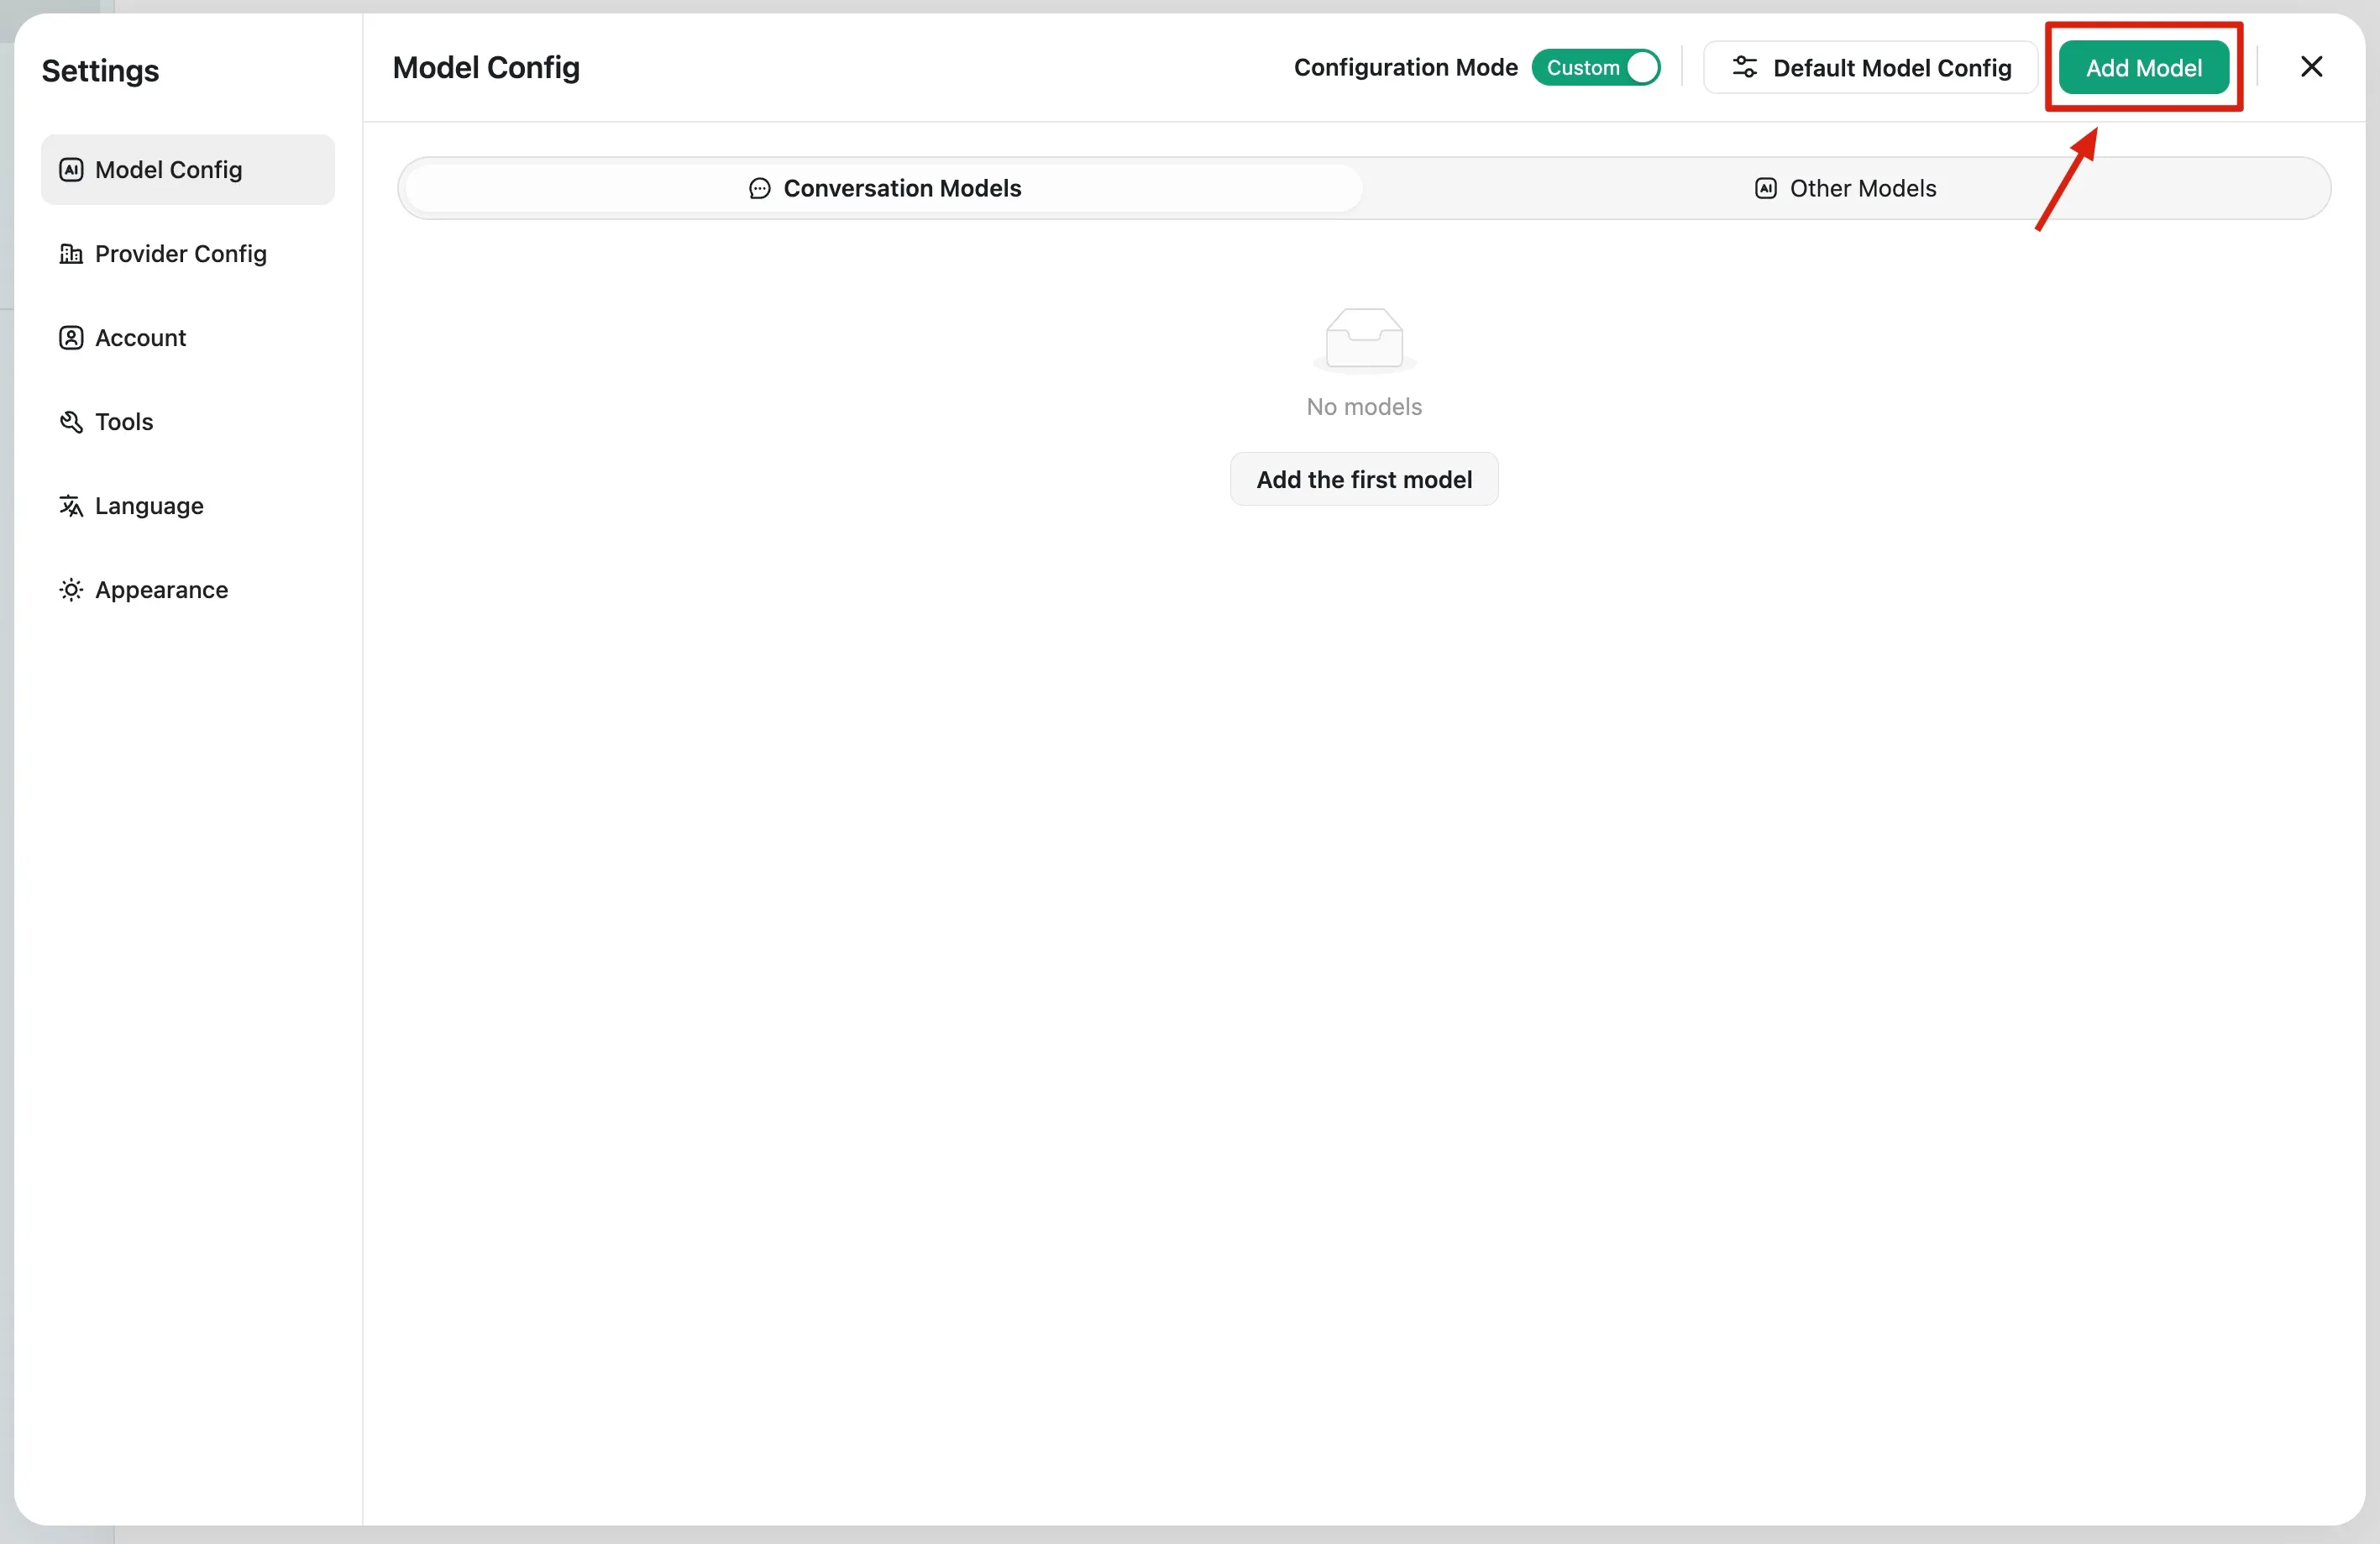Screen dimensions: 2380x1544
Task: Open Provider Config settings section
Action: [180, 254]
